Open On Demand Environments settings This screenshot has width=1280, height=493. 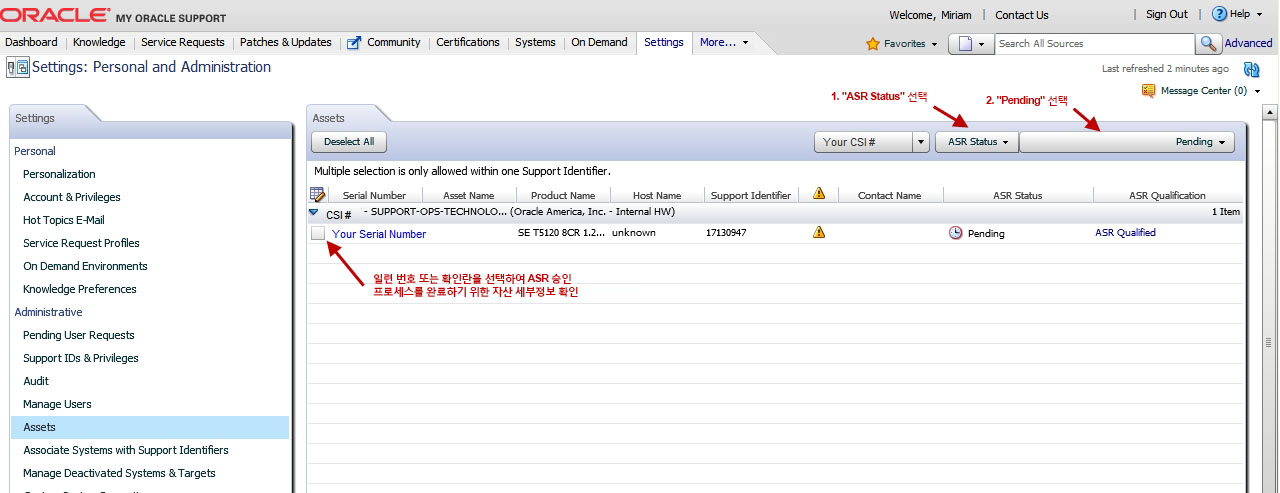tap(85, 266)
